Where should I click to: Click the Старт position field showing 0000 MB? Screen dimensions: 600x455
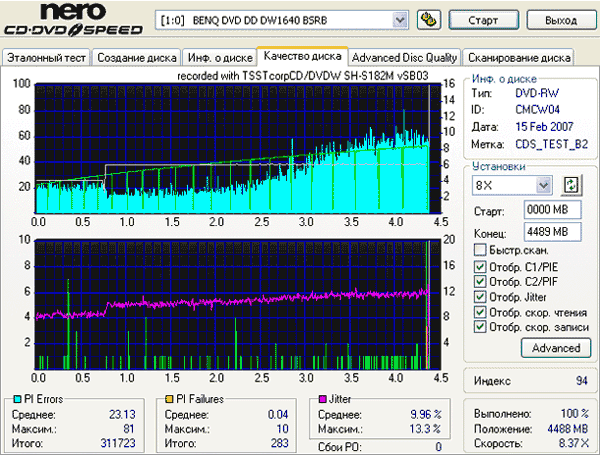click(x=546, y=211)
